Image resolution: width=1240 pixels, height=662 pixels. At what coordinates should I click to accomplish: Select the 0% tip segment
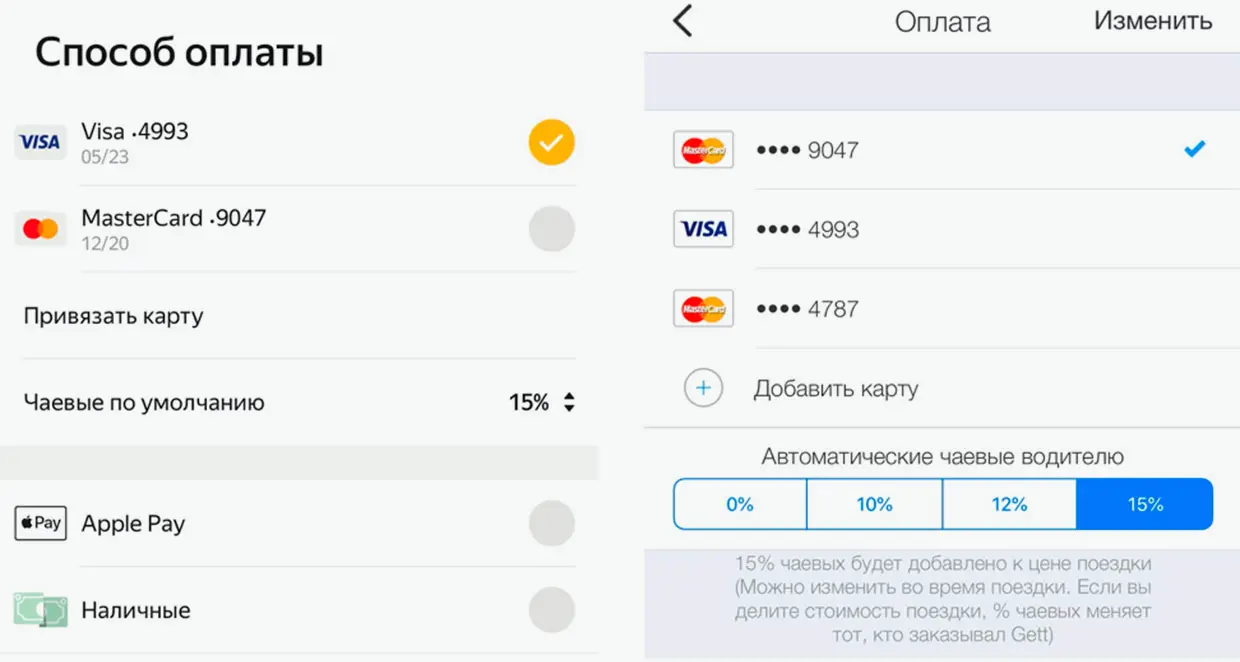tap(740, 504)
